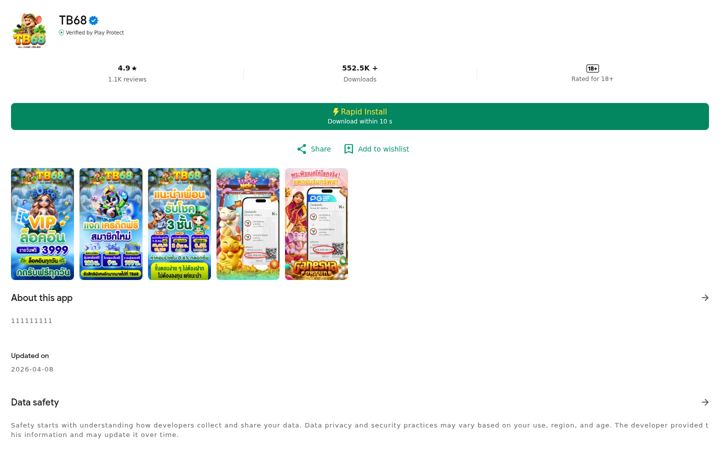Click the TB68 app logo icon
Screen dimensions: 720x450
click(29, 30)
